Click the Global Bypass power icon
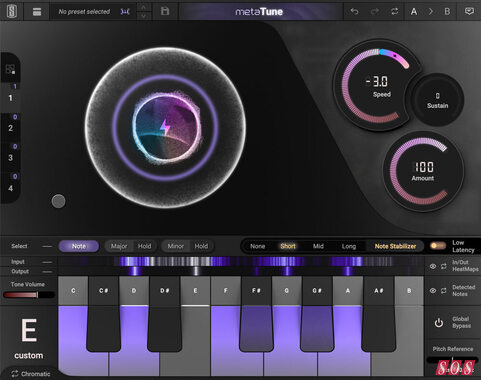The height and width of the screenshot is (380, 481). point(439,323)
